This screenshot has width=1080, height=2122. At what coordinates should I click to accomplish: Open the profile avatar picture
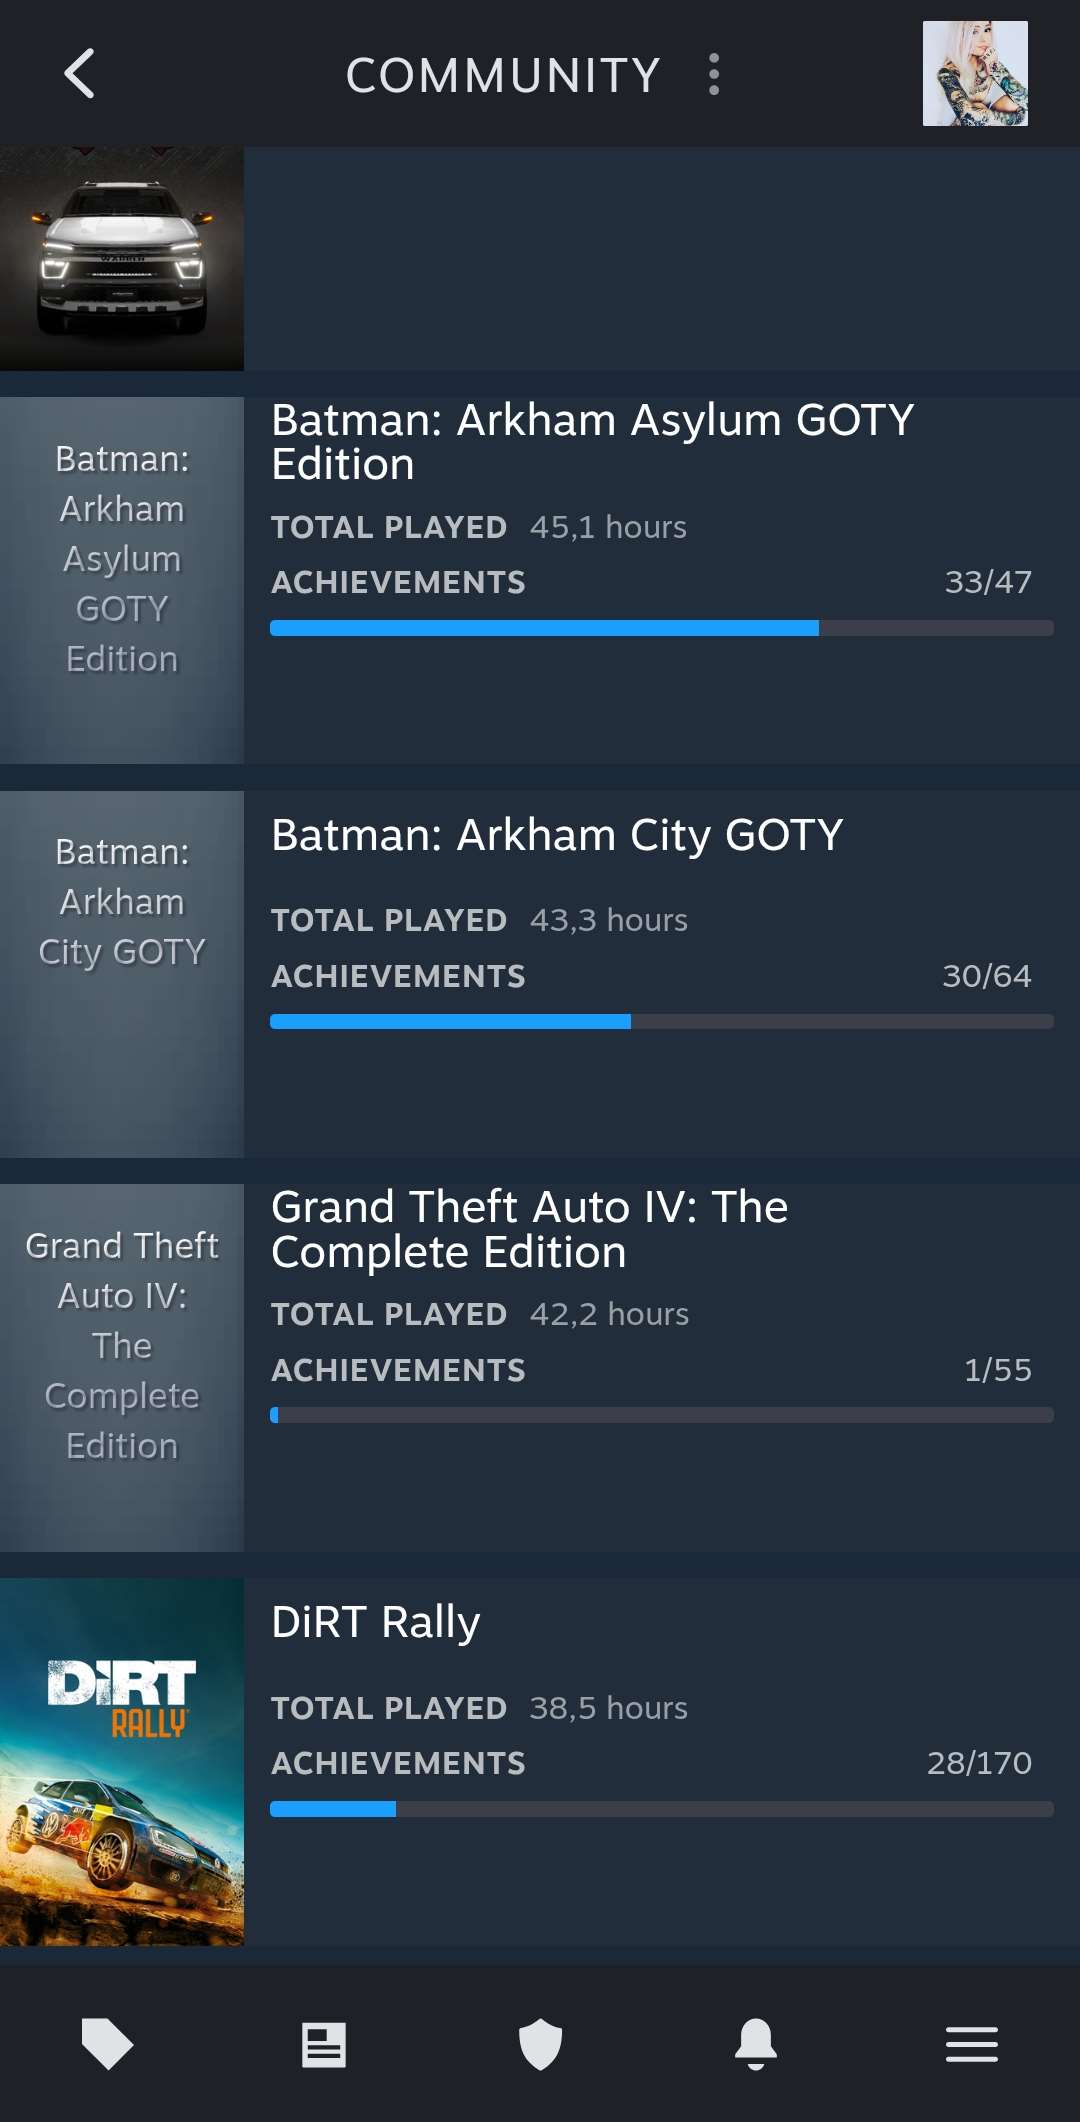click(x=975, y=74)
